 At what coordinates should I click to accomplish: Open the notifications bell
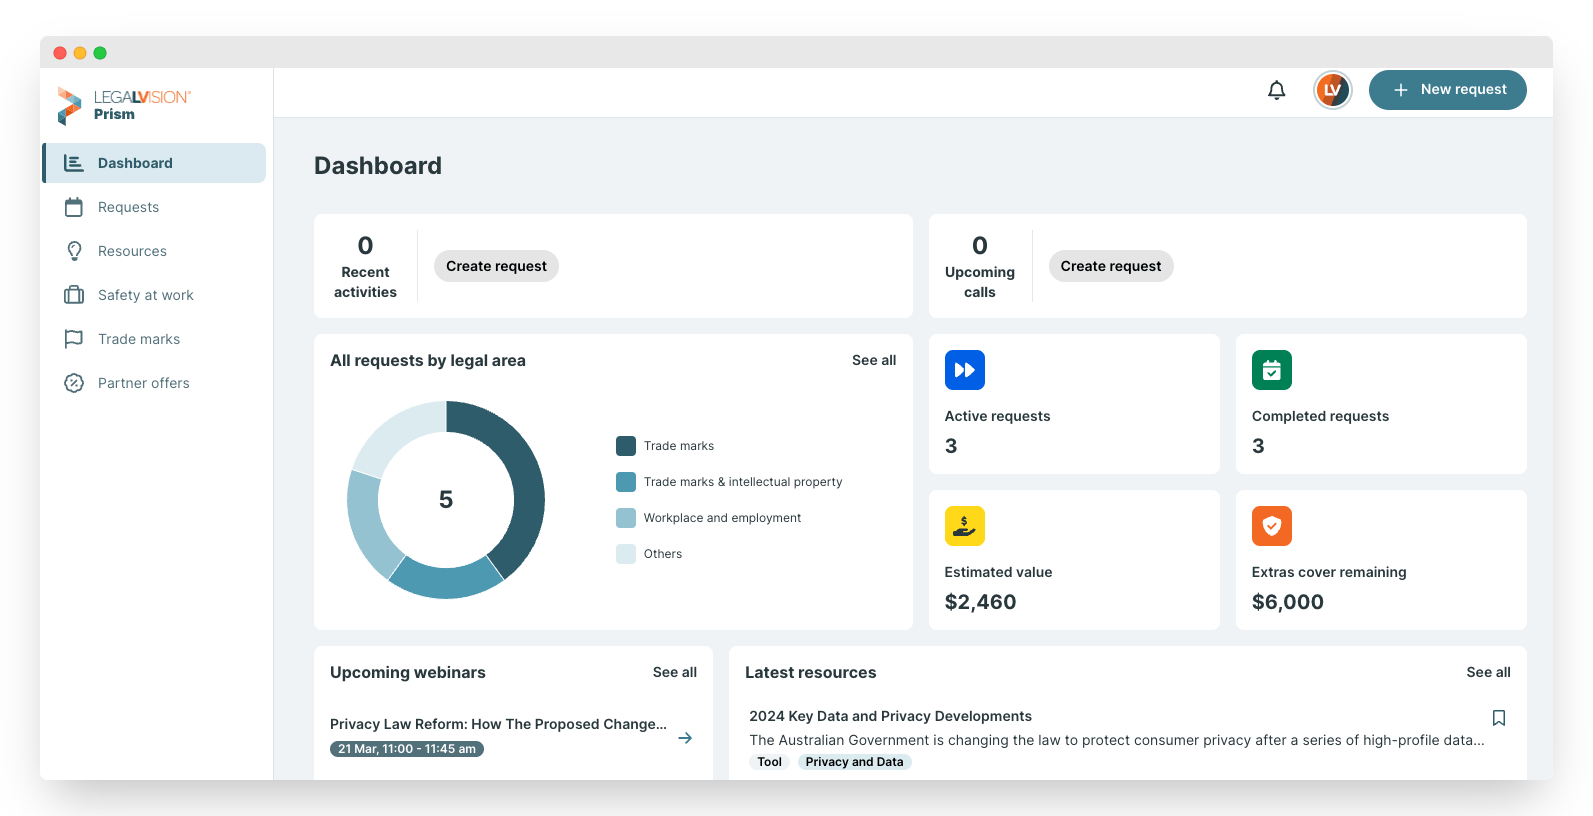(1276, 90)
